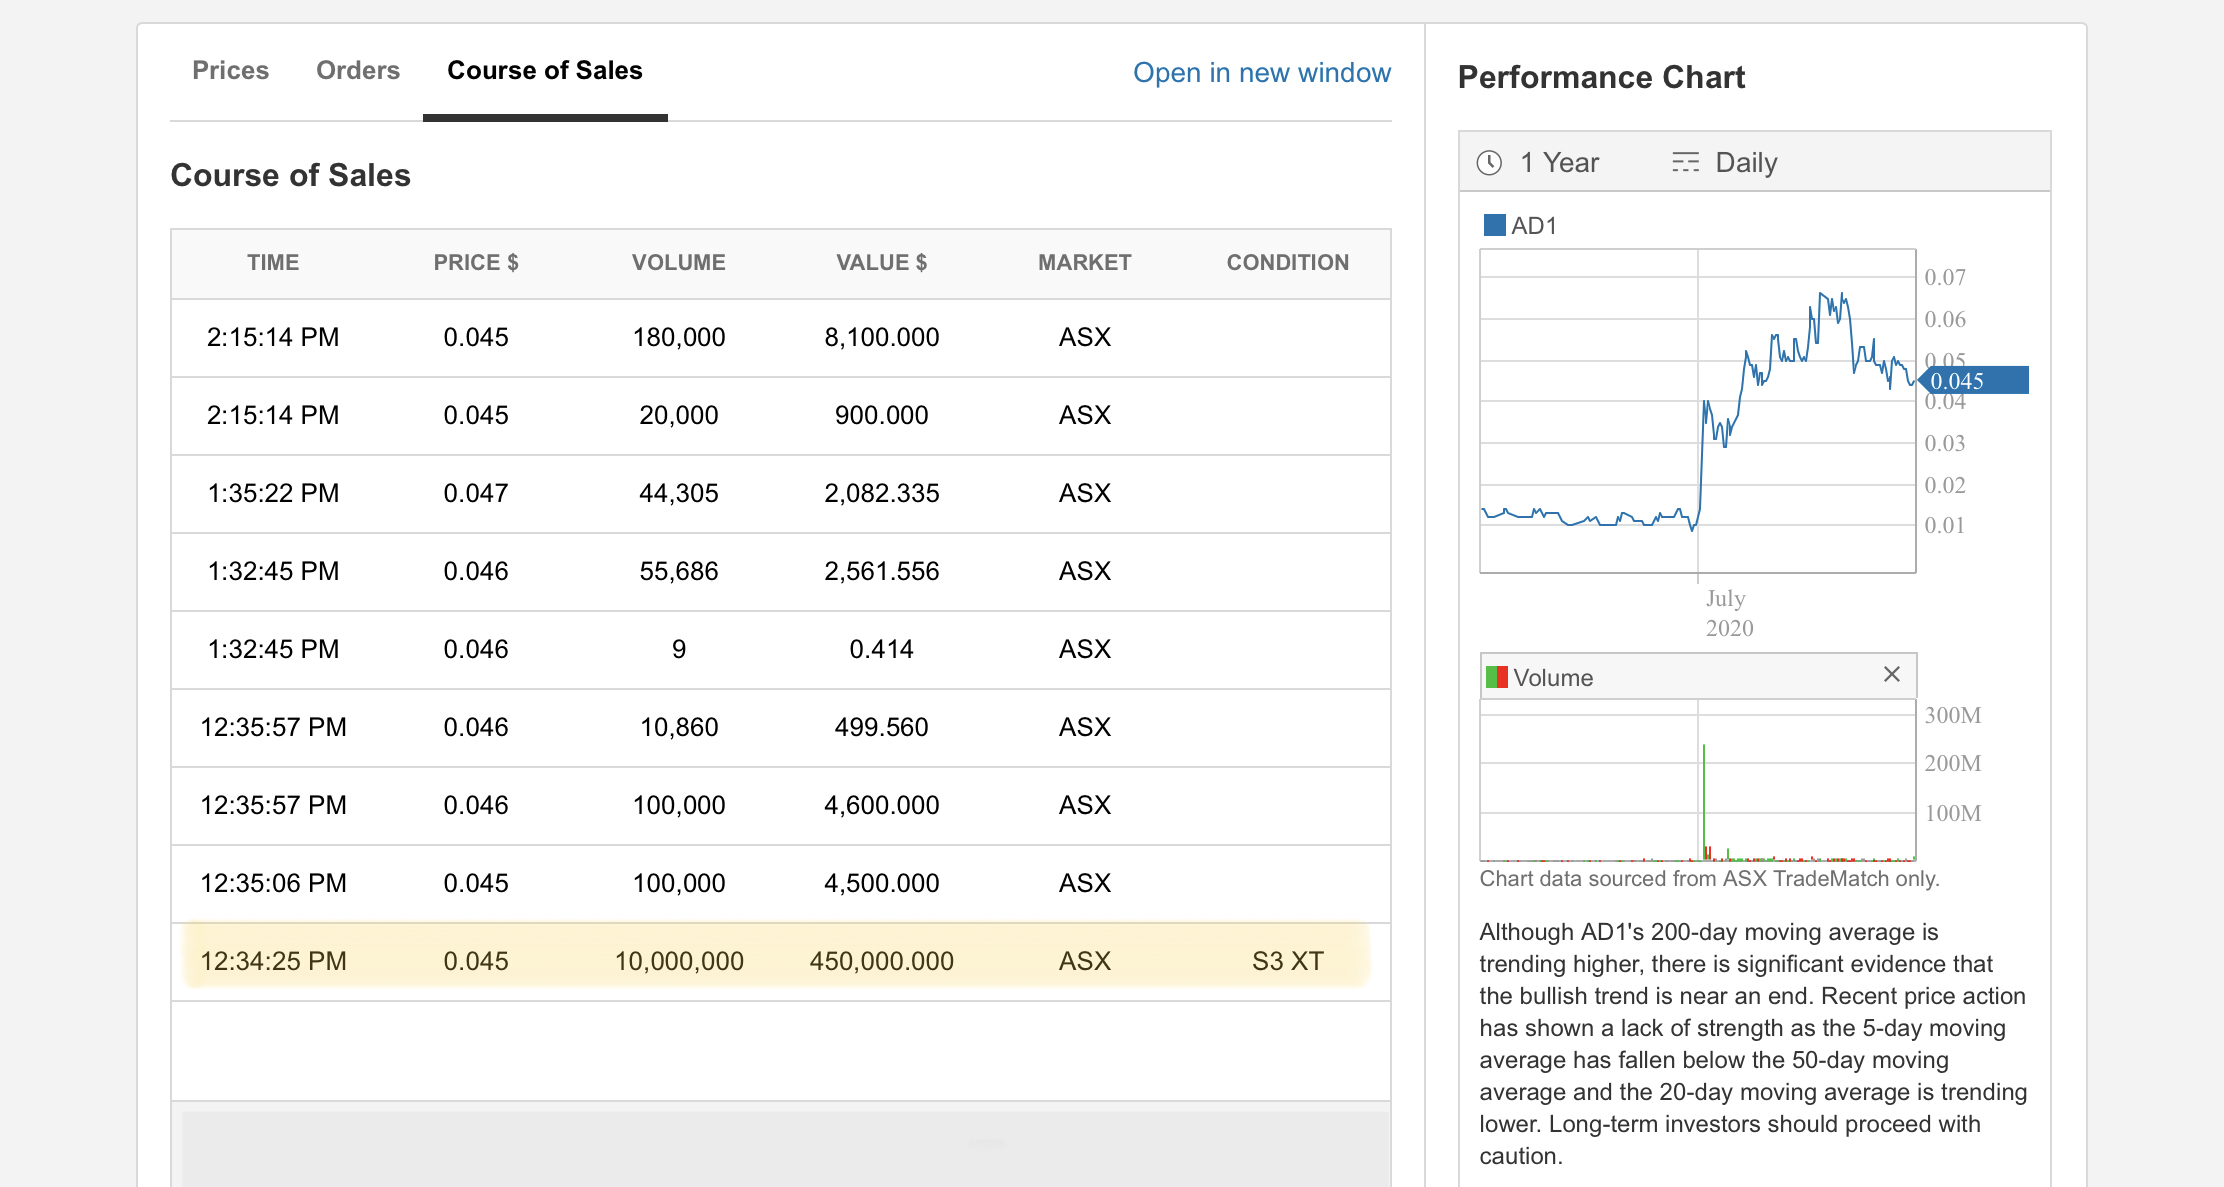Image resolution: width=2224 pixels, height=1187 pixels.
Task: Click volume 10,860 cell
Action: tap(679, 727)
